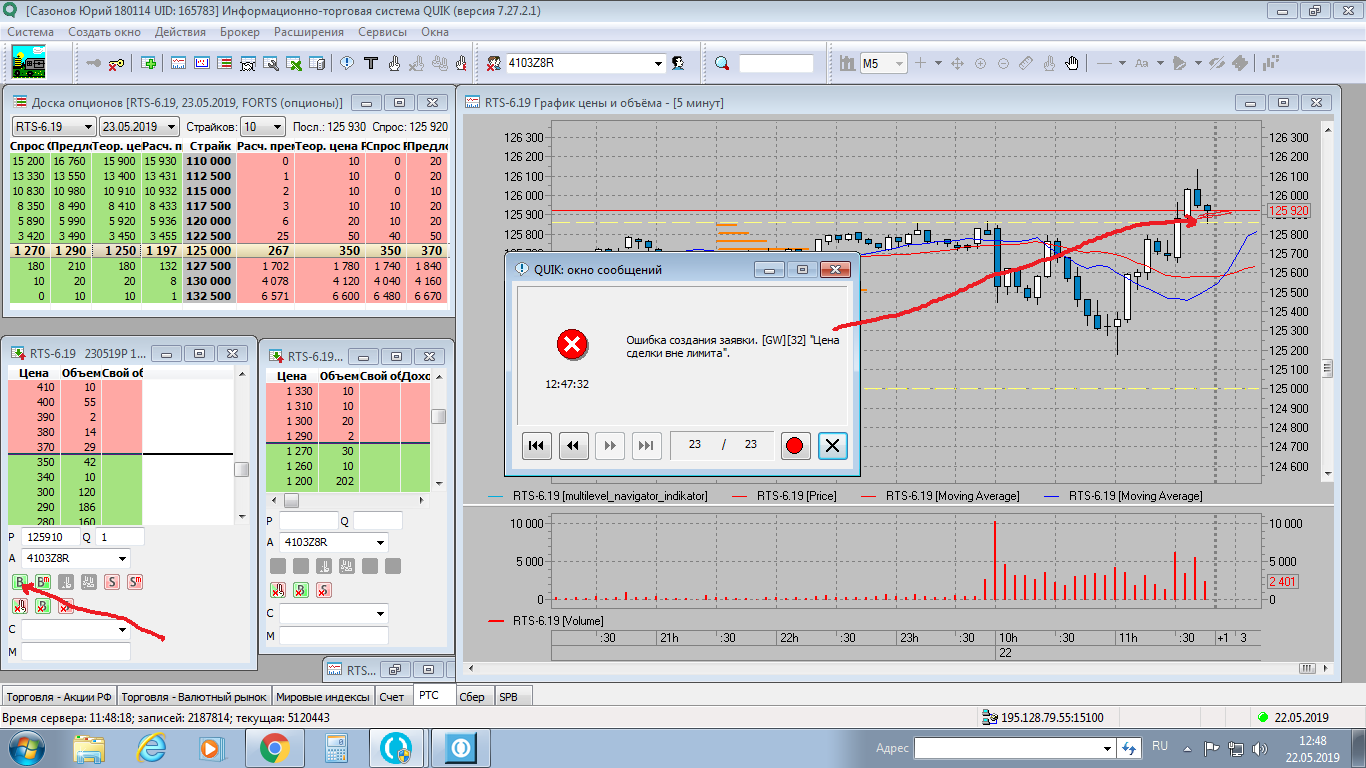The image size is (1366, 768).
Task: Open the Сервисы menu
Action: pos(382,32)
